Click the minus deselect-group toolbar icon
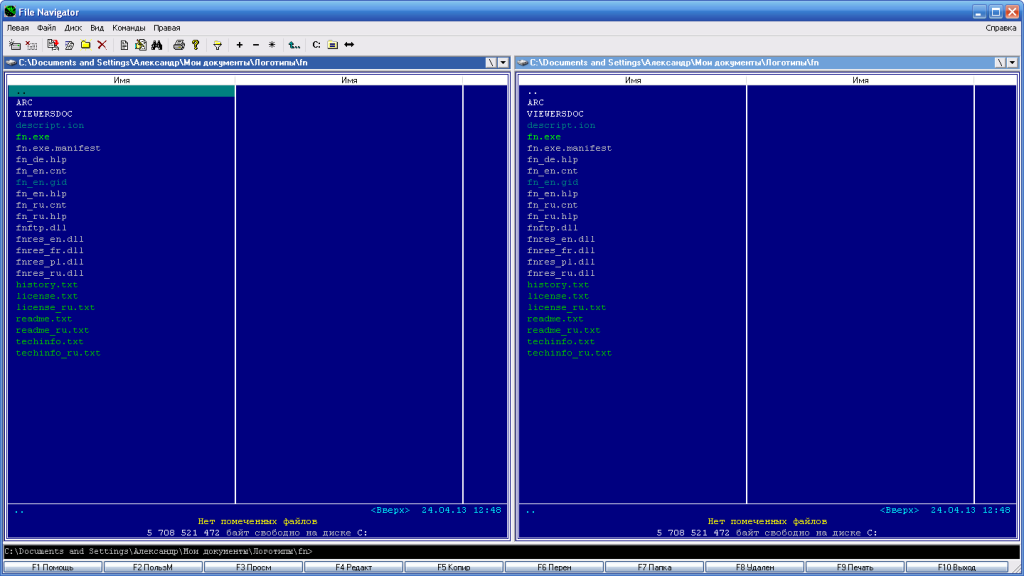 pos(256,45)
